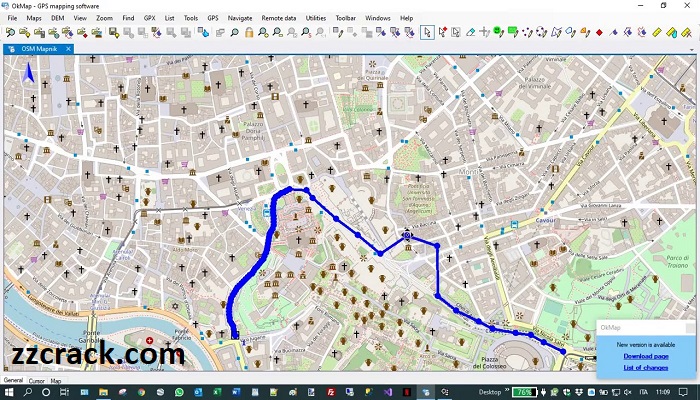This screenshot has height=400, width=700.
Task: Click the dotted route creation pencil tool
Action: click(527, 32)
